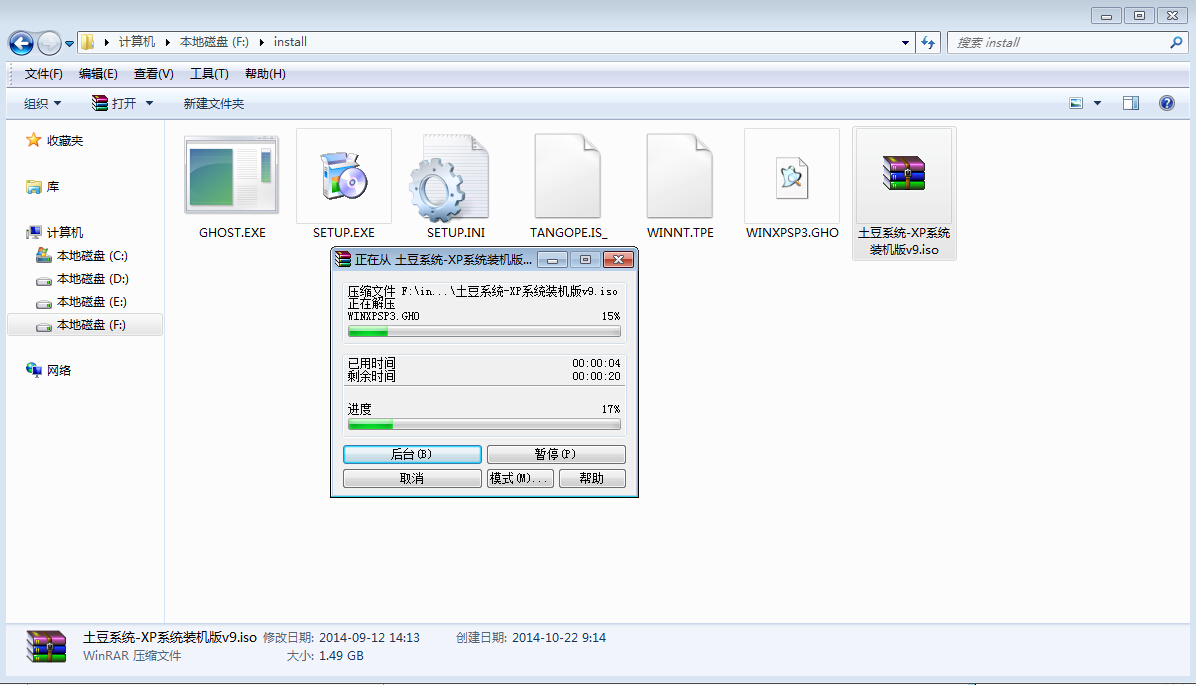Toggle the preview pane icon
The image size is (1196, 685).
1130,103
